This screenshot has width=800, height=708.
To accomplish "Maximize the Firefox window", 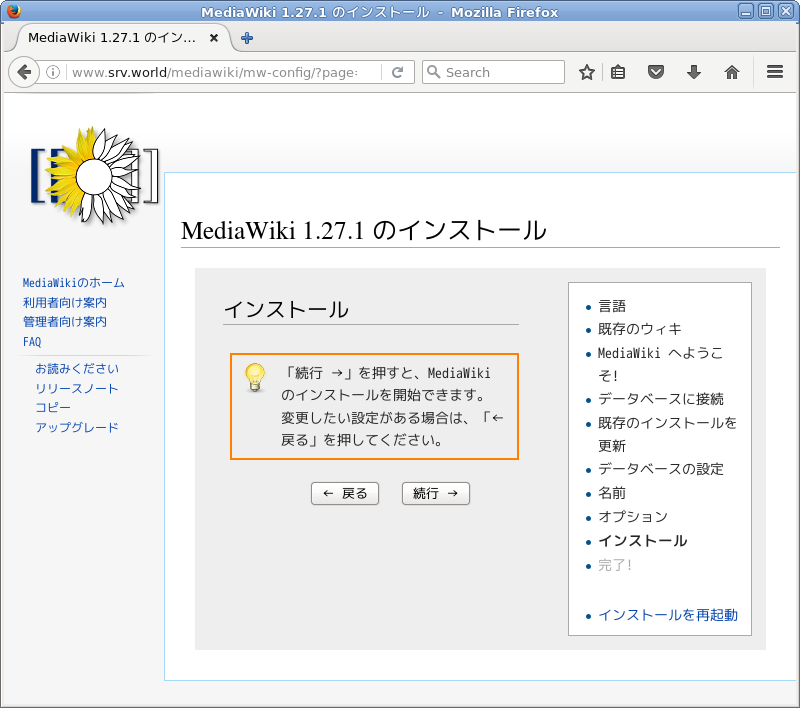I will click(x=765, y=11).
